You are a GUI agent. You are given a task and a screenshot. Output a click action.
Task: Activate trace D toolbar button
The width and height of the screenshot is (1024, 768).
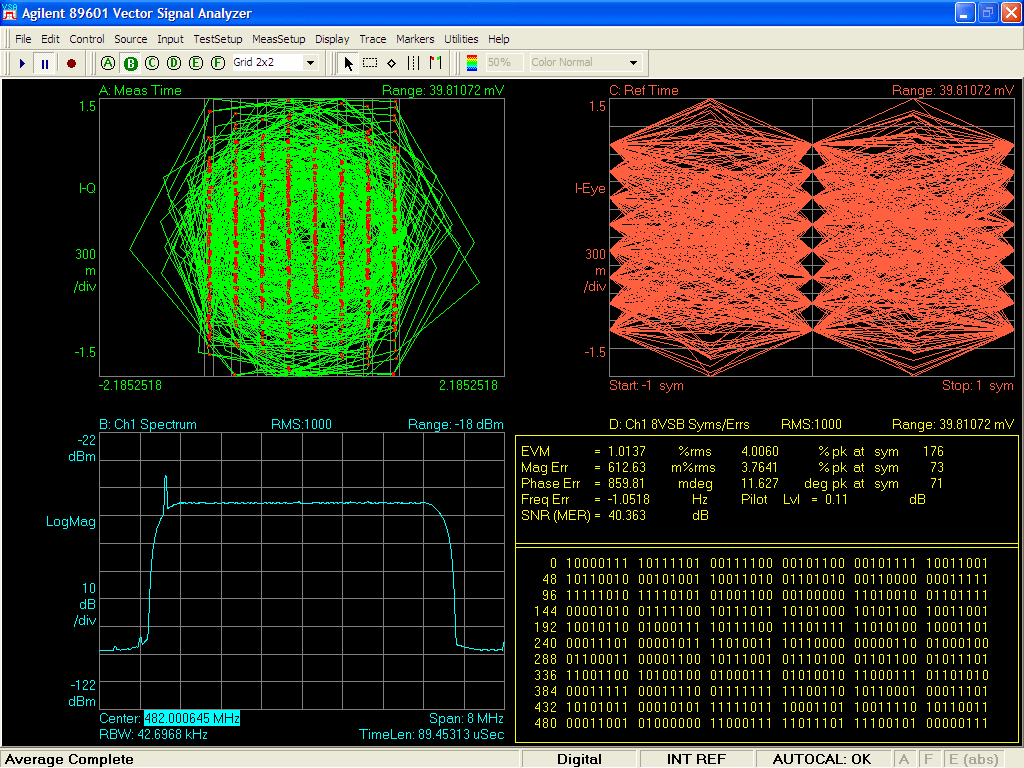173,63
